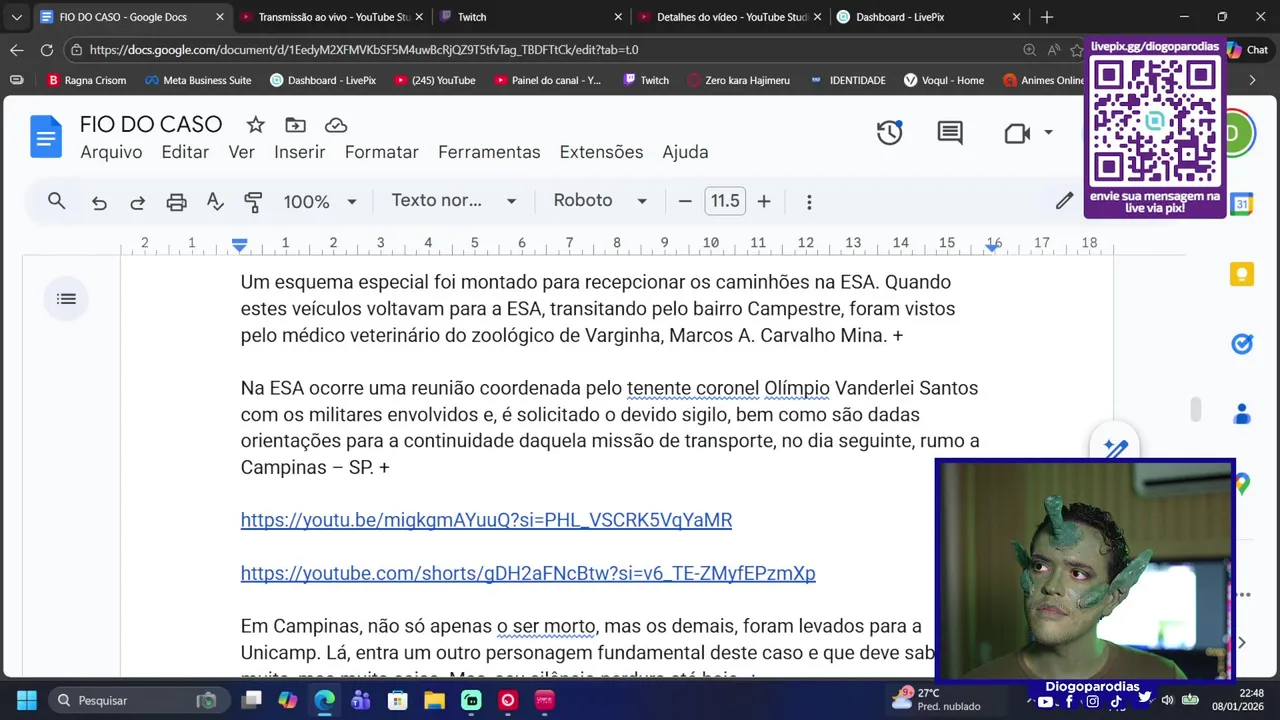Click the document vertical scrollbar thumb
This screenshot has height=720, width=1280.
(1195, 410)
